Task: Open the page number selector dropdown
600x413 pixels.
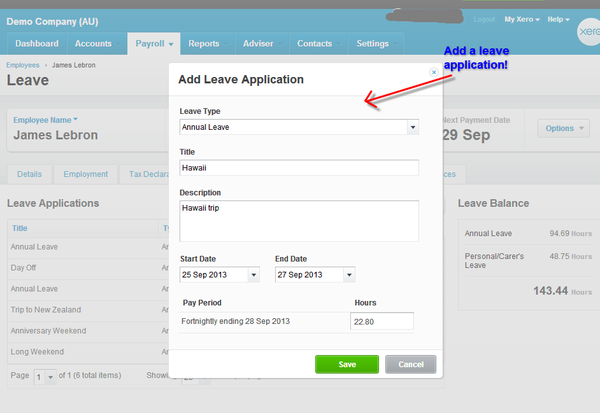Action: (x=45, y=376)
